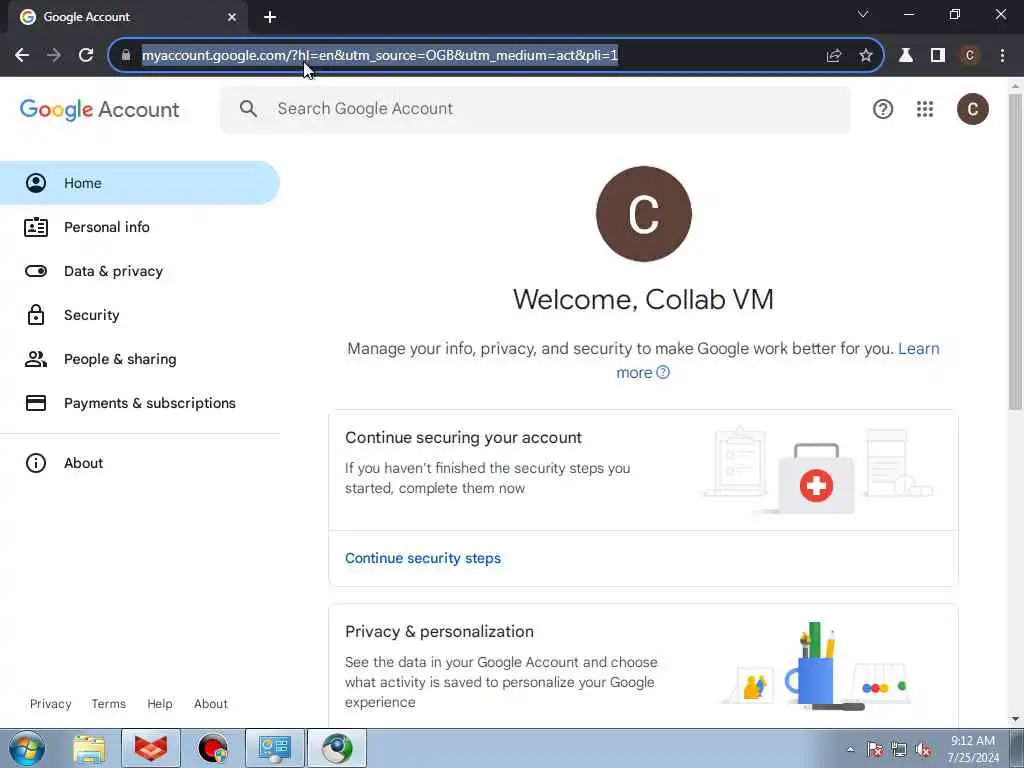Click the padlock site info icon
1024x768 pixels.
[x=126, y=56]
